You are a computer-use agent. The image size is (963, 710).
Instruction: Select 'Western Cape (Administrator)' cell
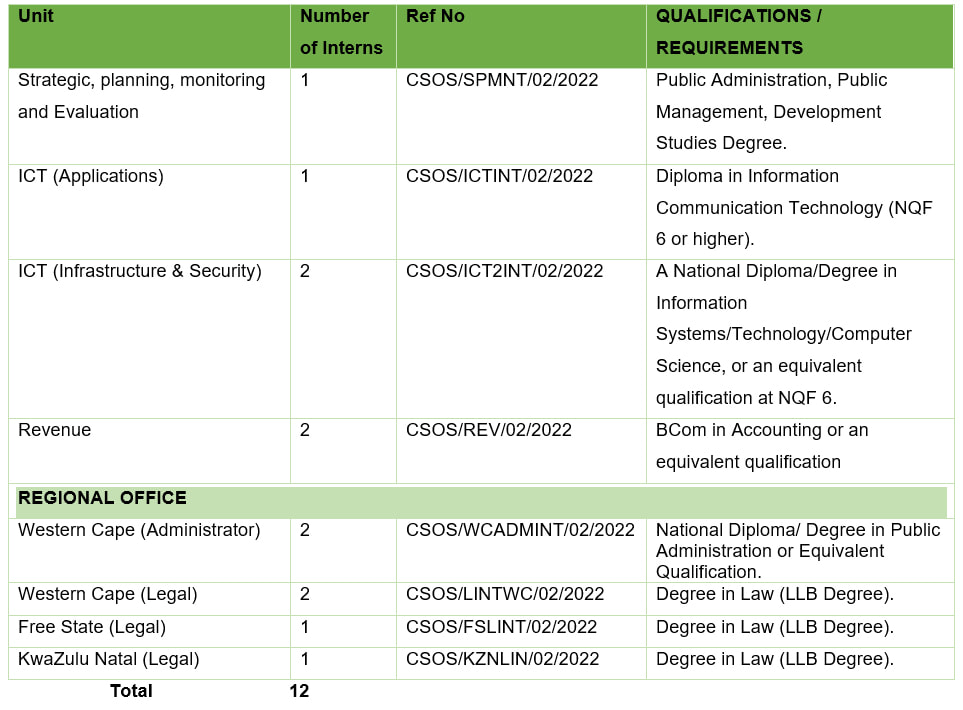tap(139, 530)
